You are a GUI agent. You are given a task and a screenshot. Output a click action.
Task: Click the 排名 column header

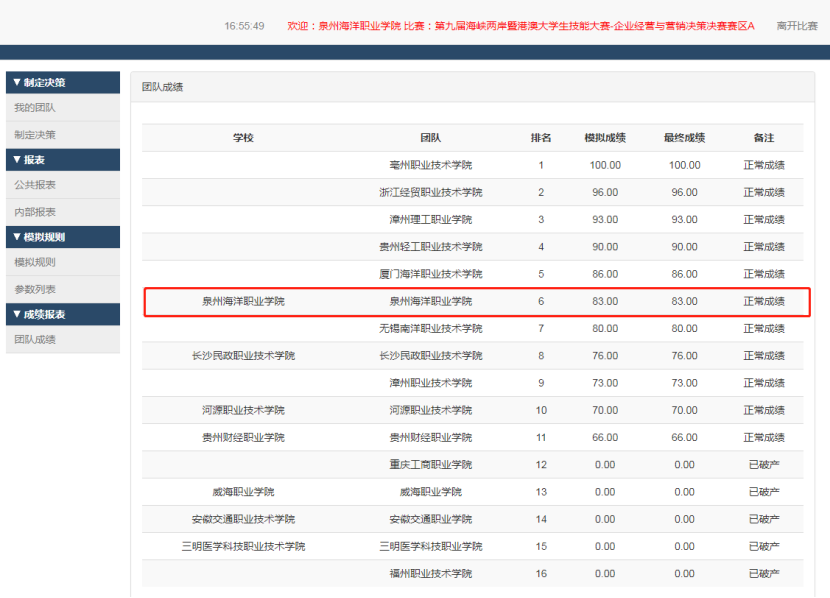[541, 138]
